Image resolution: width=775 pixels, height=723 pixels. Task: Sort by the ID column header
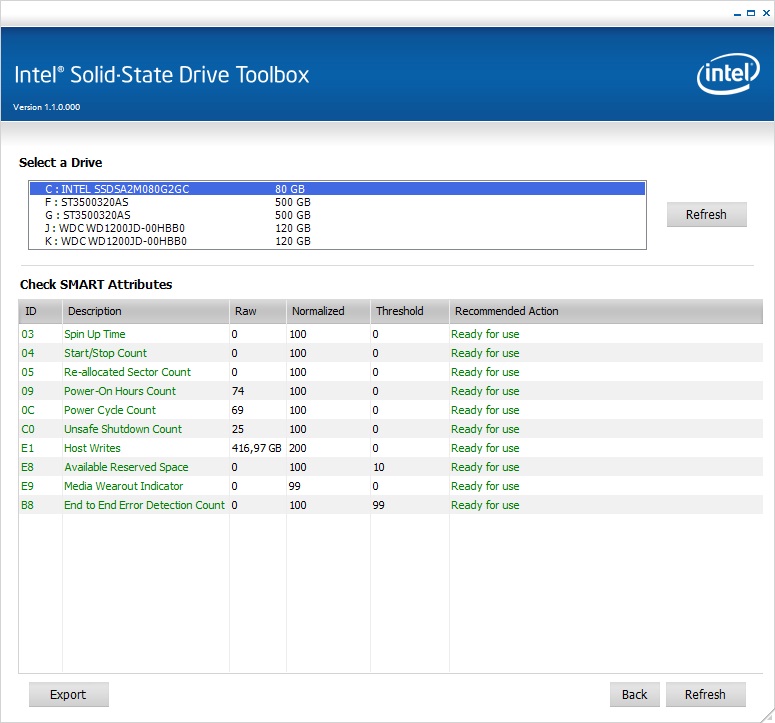point(41,311)
